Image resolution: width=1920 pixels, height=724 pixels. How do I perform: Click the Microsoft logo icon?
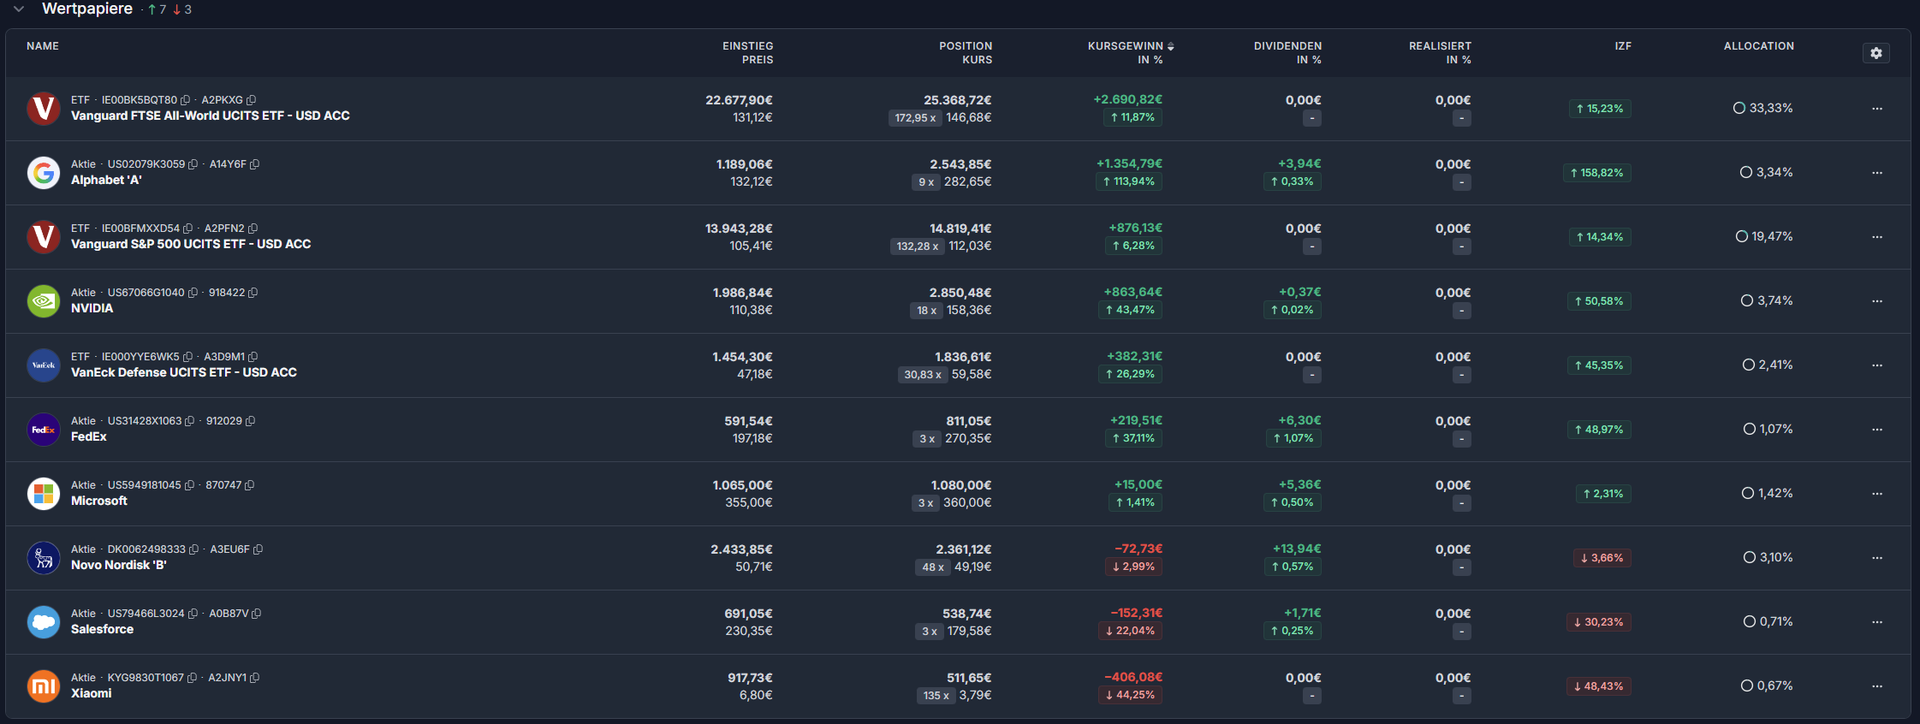(x=43, y=494)
